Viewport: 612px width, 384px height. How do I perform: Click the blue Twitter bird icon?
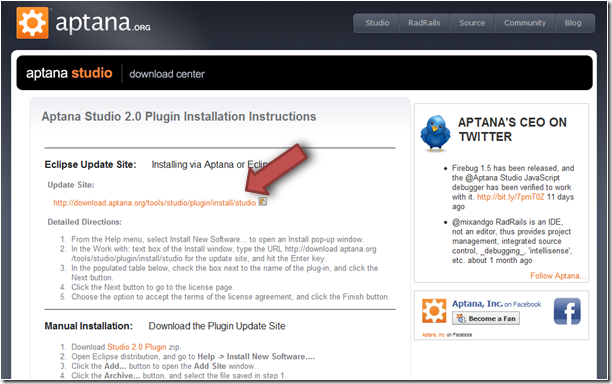pos(435,133)
